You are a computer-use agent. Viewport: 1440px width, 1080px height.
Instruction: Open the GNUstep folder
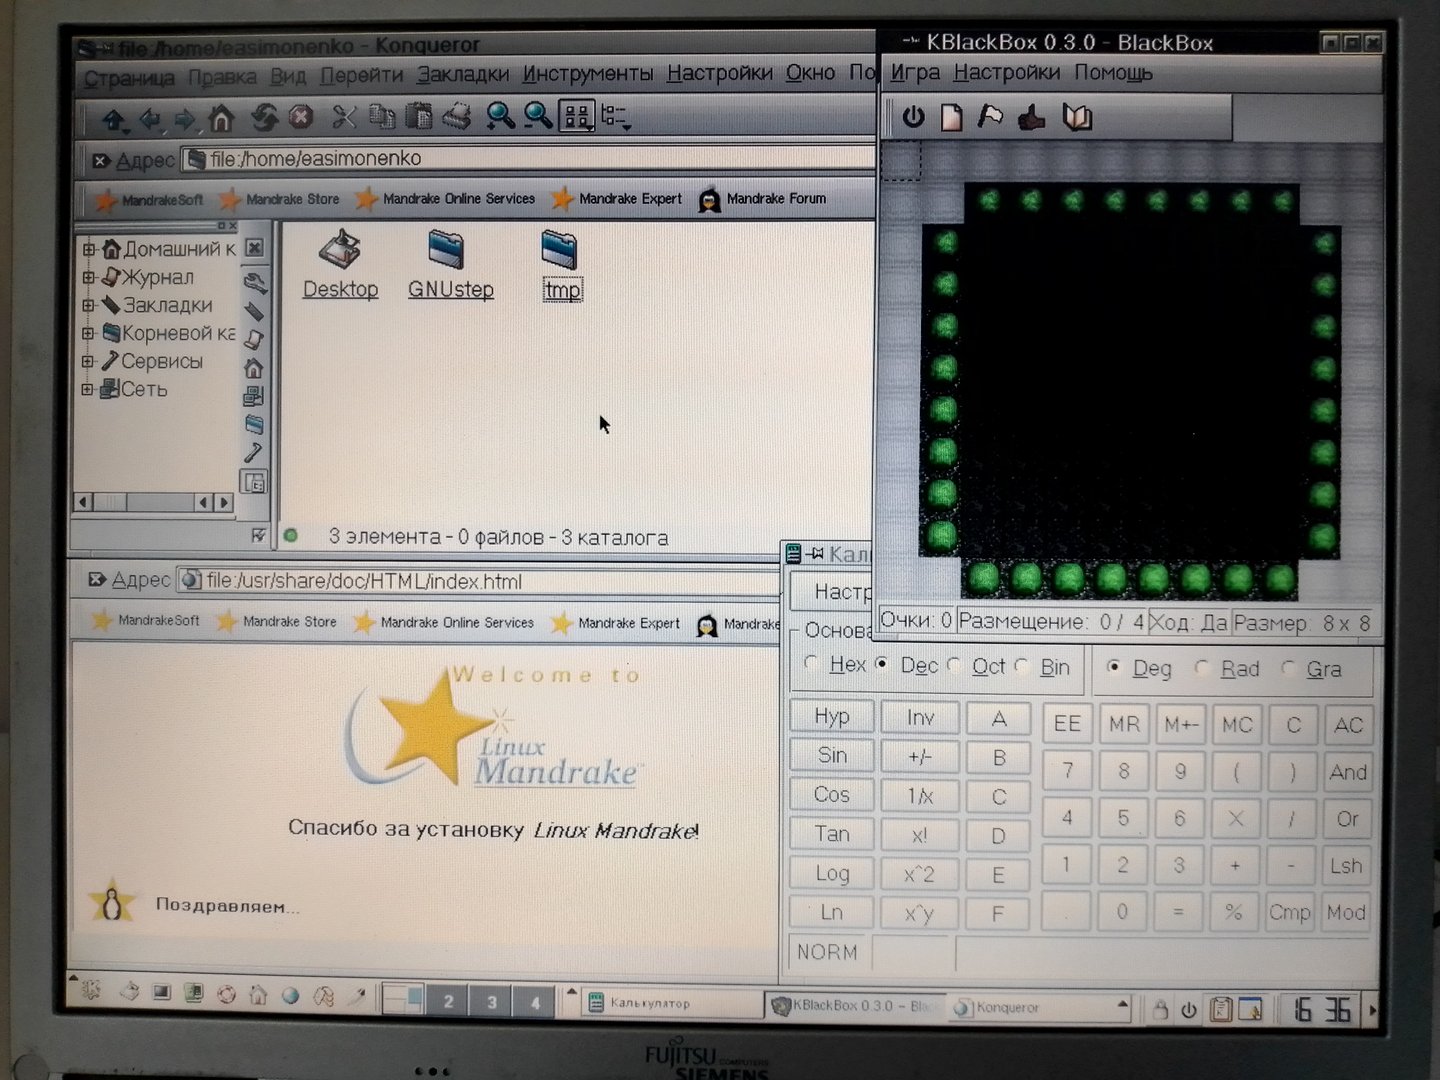coord(451,265)
